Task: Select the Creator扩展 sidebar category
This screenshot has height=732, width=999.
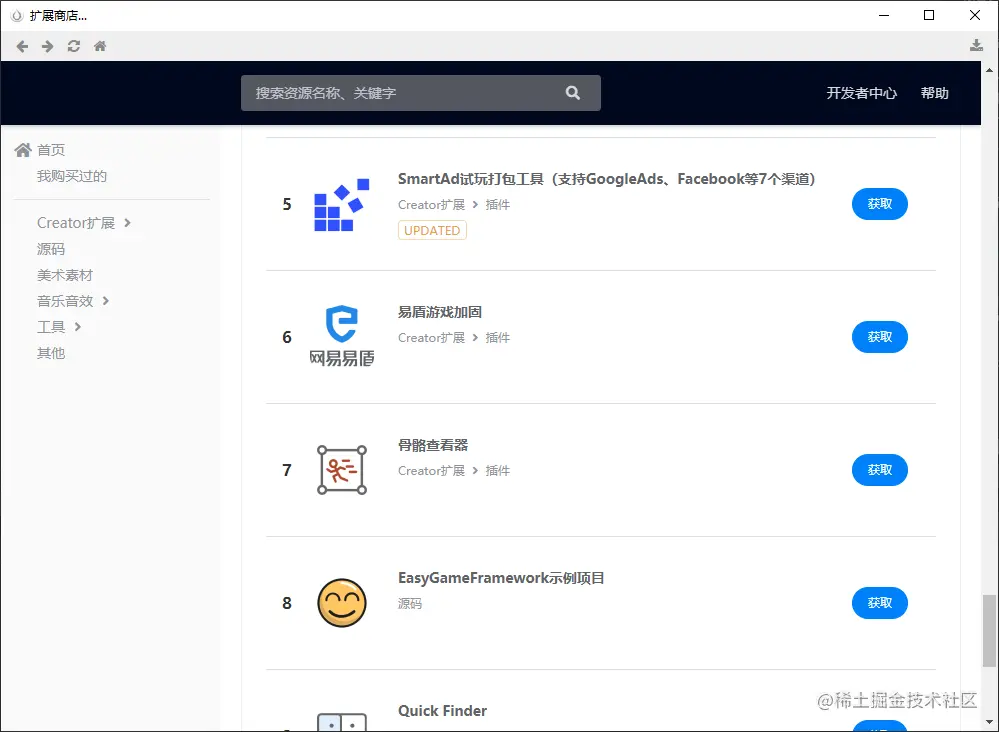Action: (76, 223)
